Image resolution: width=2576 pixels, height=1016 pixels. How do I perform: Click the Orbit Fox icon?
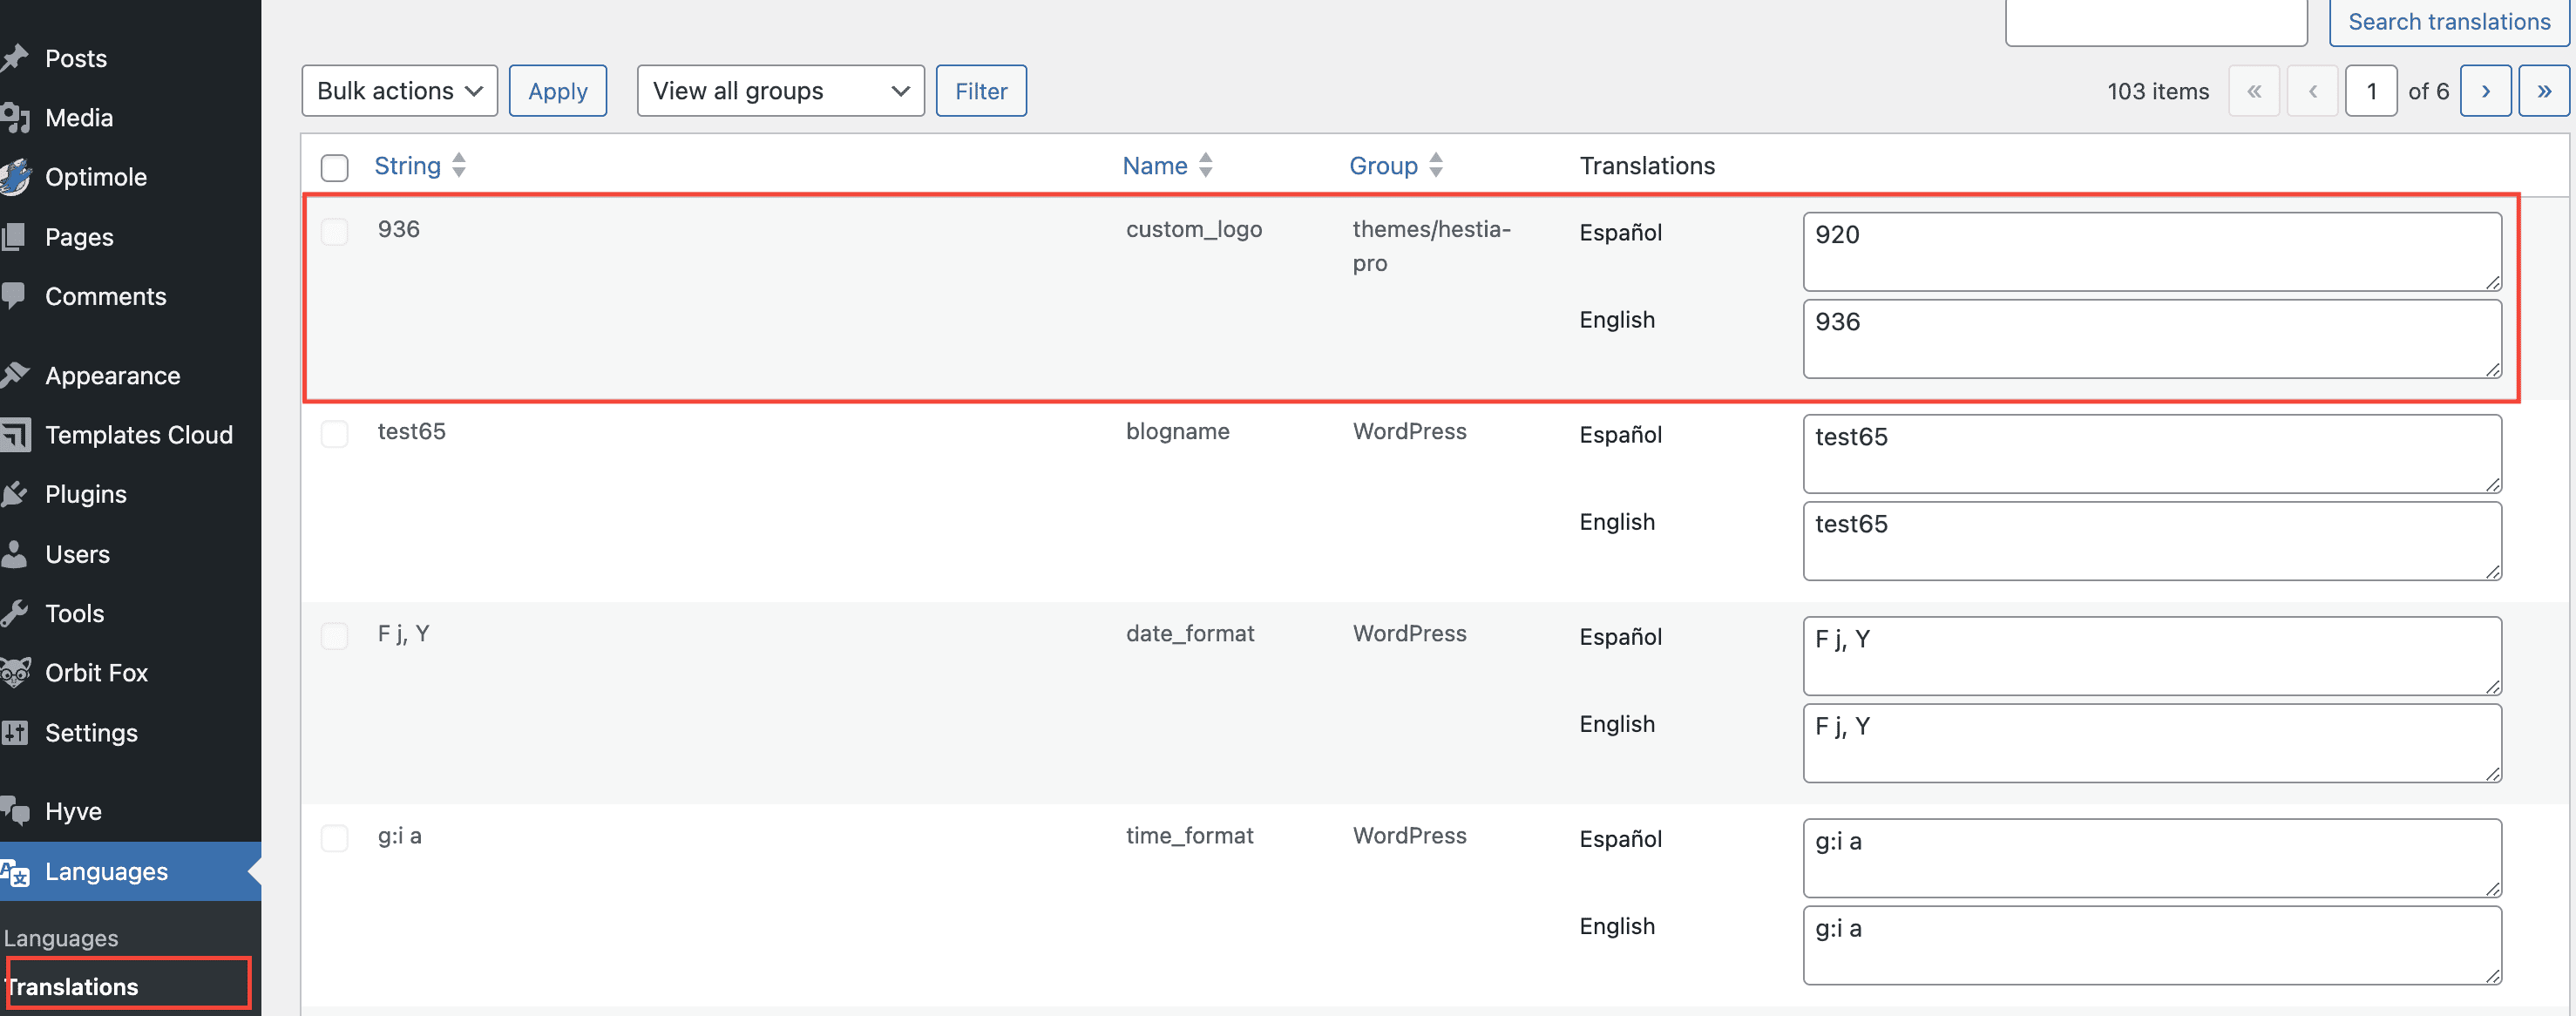pyautogui.click(x=14, y=673)
